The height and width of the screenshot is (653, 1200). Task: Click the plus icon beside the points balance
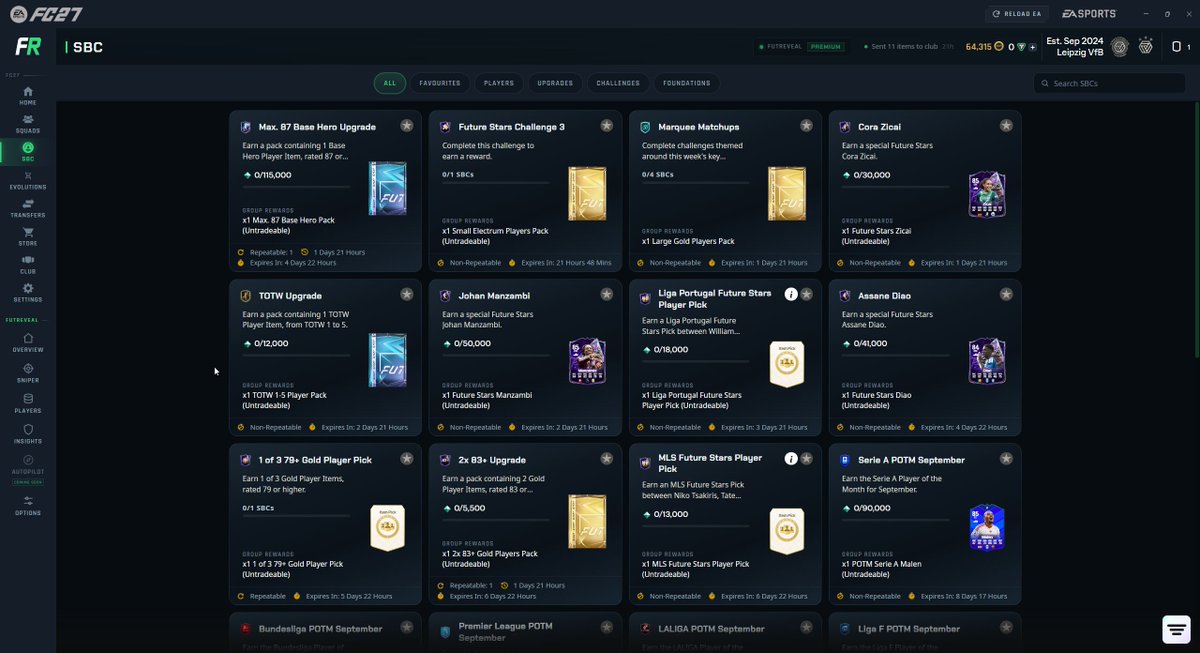(1032, 47)
